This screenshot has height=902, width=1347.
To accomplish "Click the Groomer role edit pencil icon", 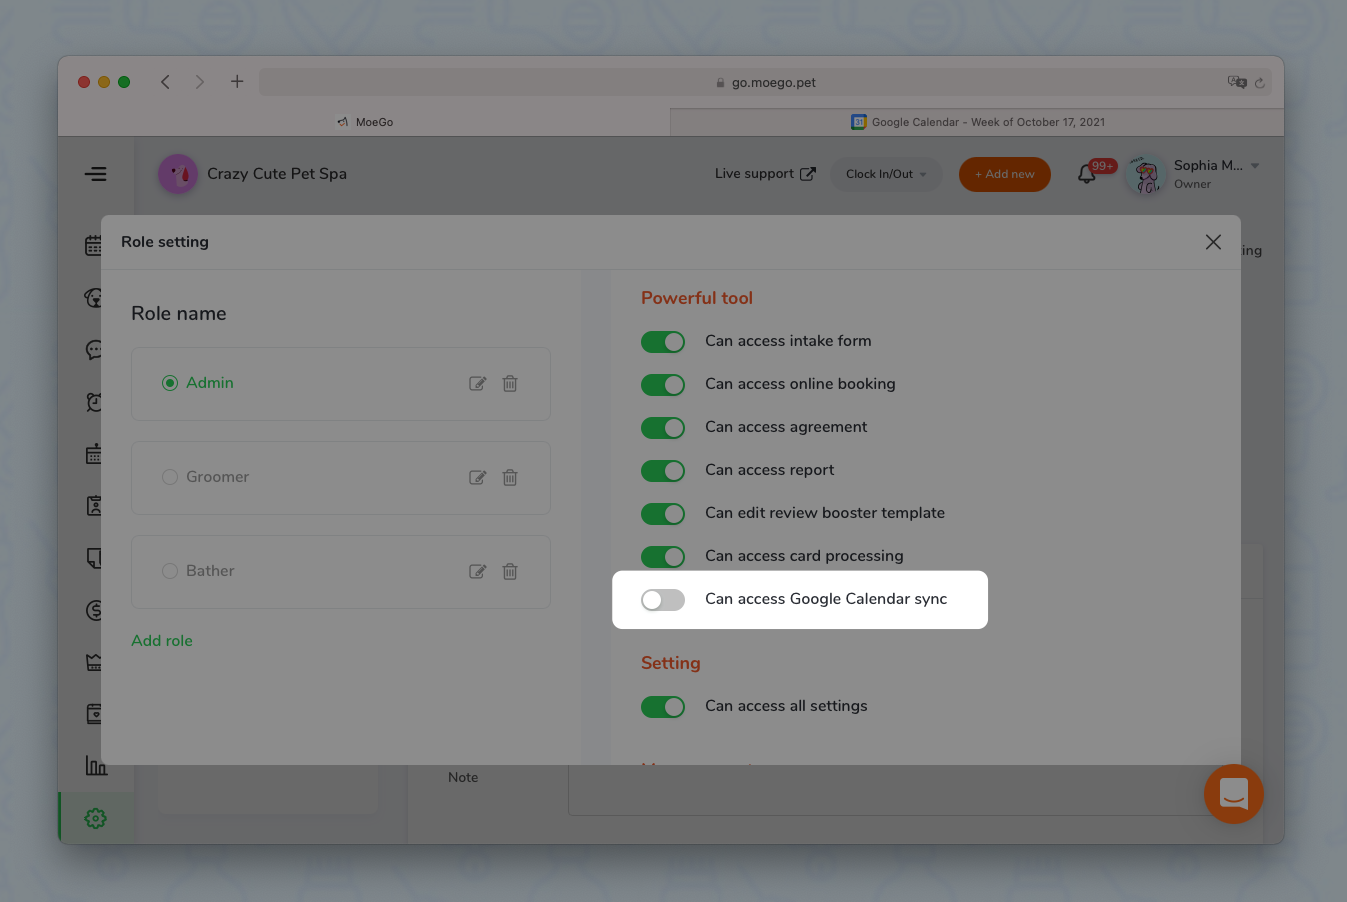I will 478,478.
